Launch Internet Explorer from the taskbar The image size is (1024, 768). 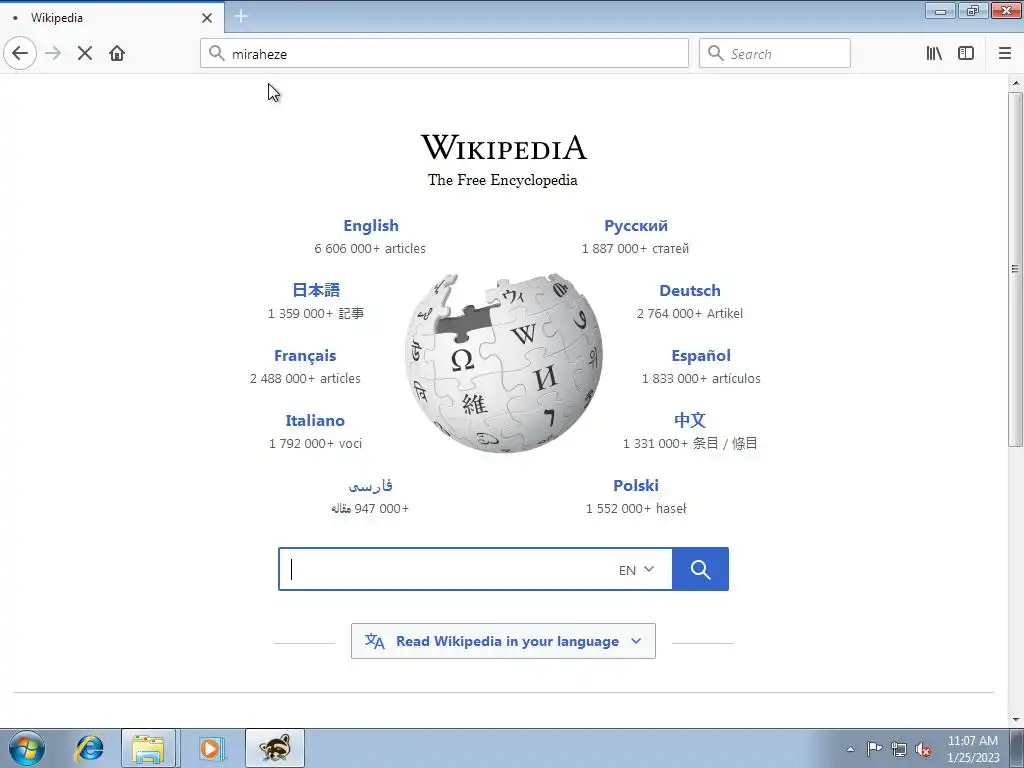[x=89, y=748]
